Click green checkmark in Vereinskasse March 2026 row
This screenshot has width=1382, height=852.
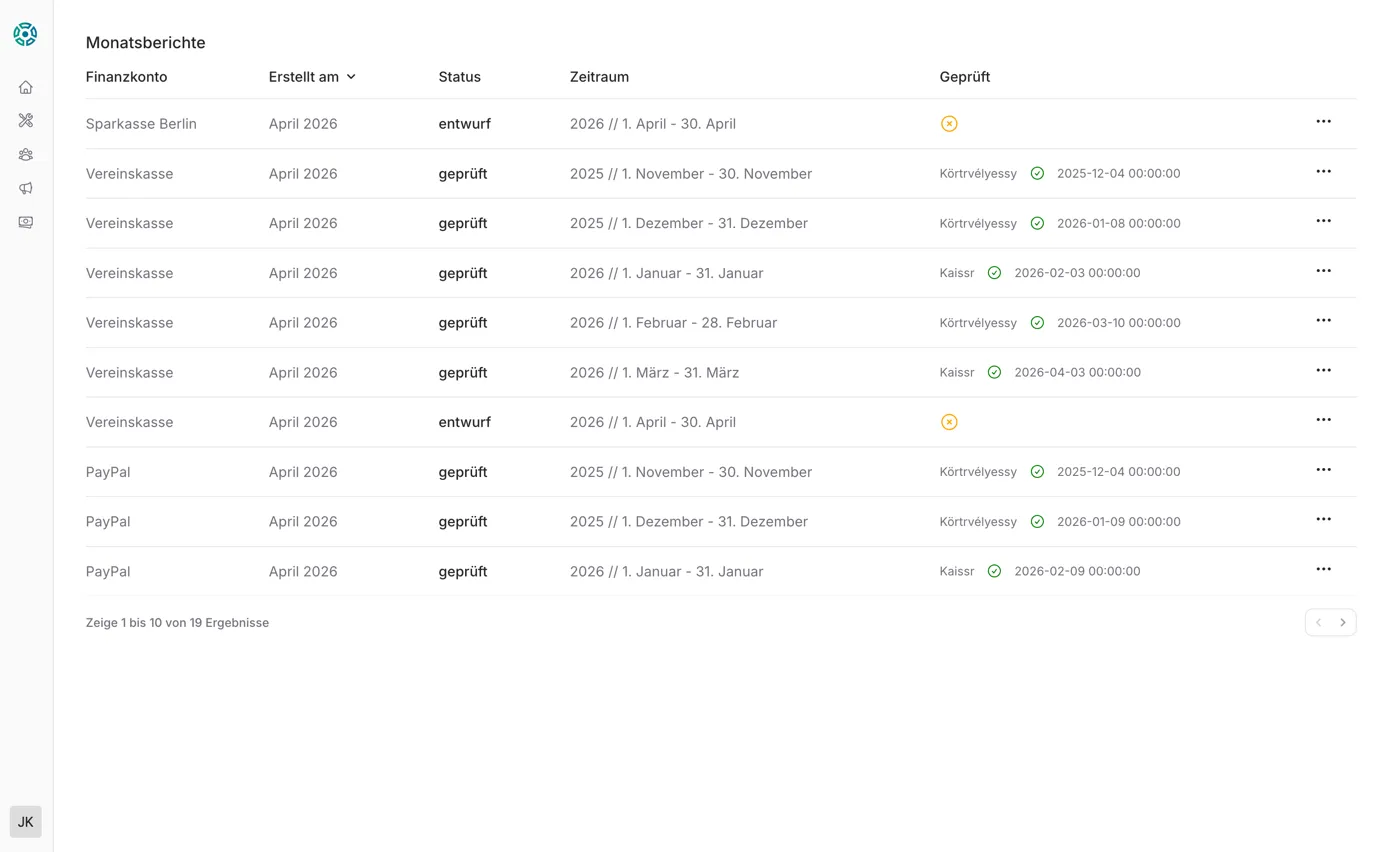pos(994,372)
